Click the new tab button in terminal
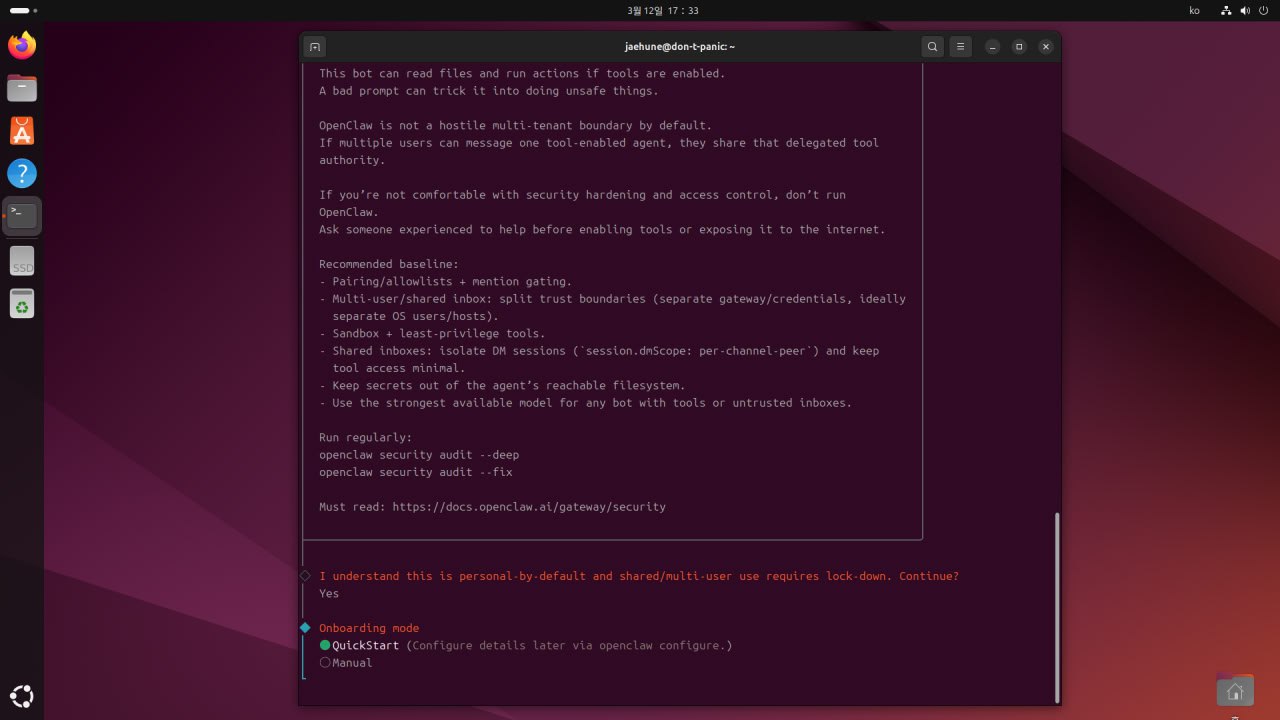Viewport: 1280px width, 720px height. tap(314, 47)
